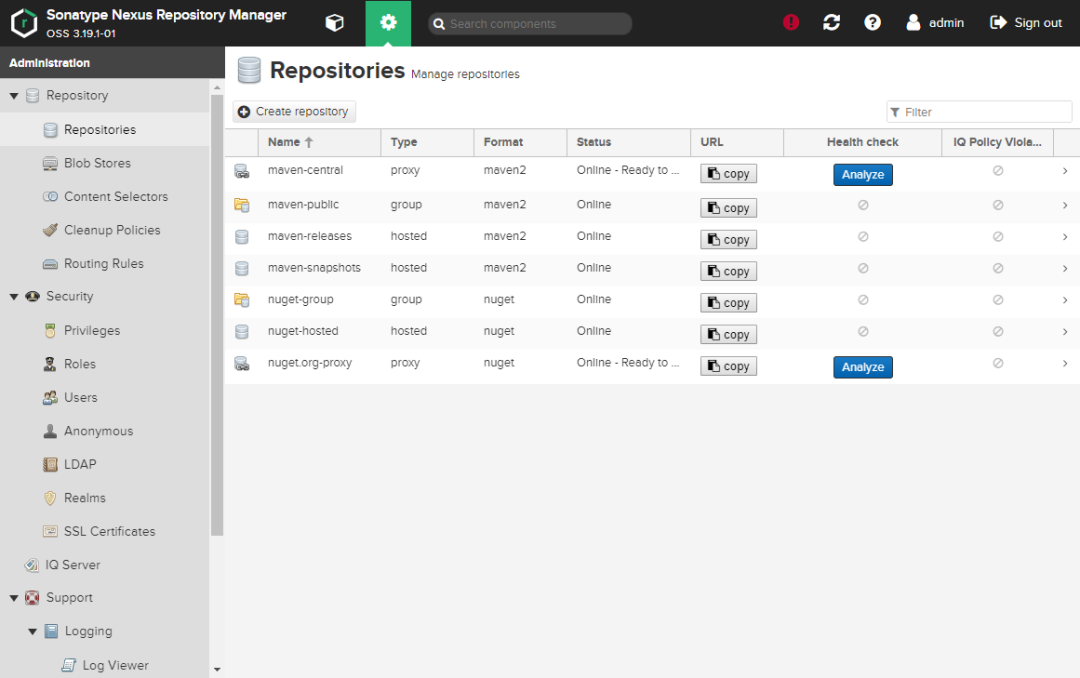The image size is (1080, 678).
Task: Click the nuget-group folder icon
Action: [241, 300]
